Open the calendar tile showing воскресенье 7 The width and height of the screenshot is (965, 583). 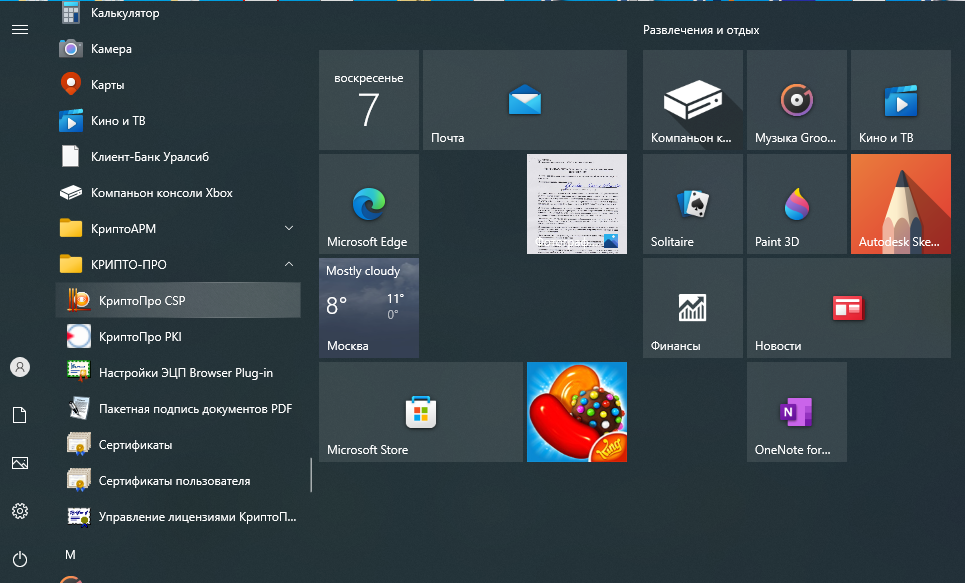click(x=369, y=100)
